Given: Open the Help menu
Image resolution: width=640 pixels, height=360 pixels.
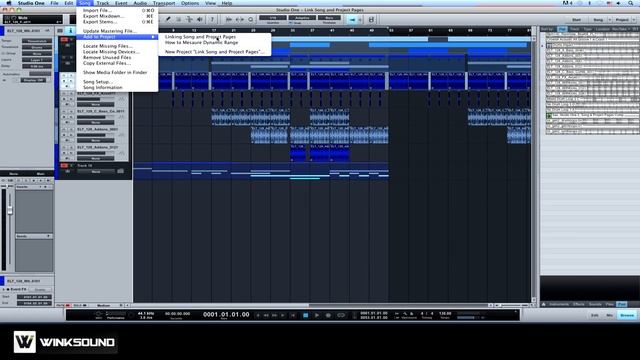Looking at the screenshot, I should [x=227, y=3].
